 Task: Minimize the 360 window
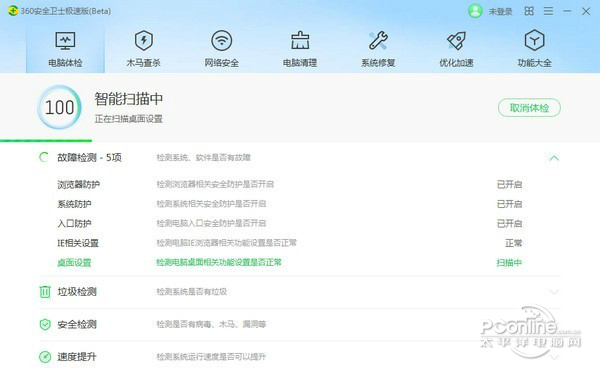click(567, 11)
